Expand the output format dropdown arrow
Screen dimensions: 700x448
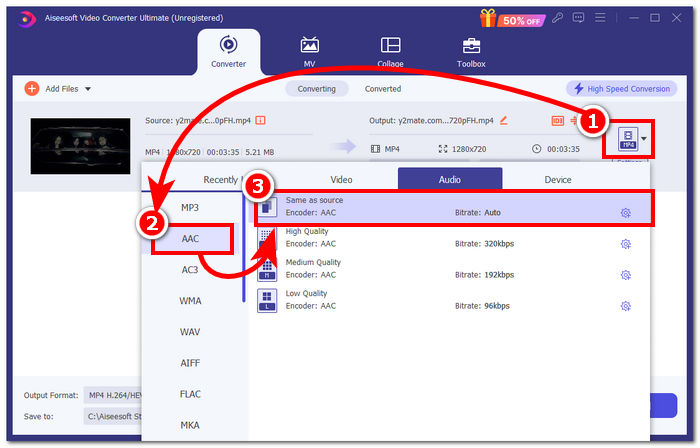(x=644, y=139)
